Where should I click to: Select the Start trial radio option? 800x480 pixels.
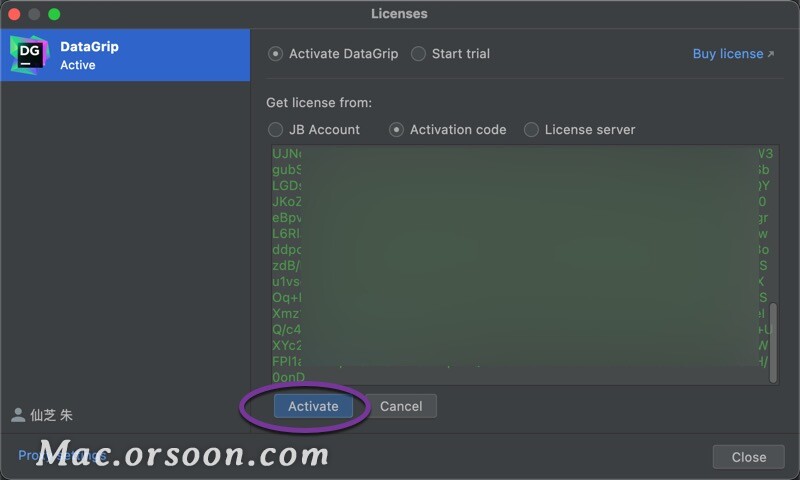coord(418,54)
